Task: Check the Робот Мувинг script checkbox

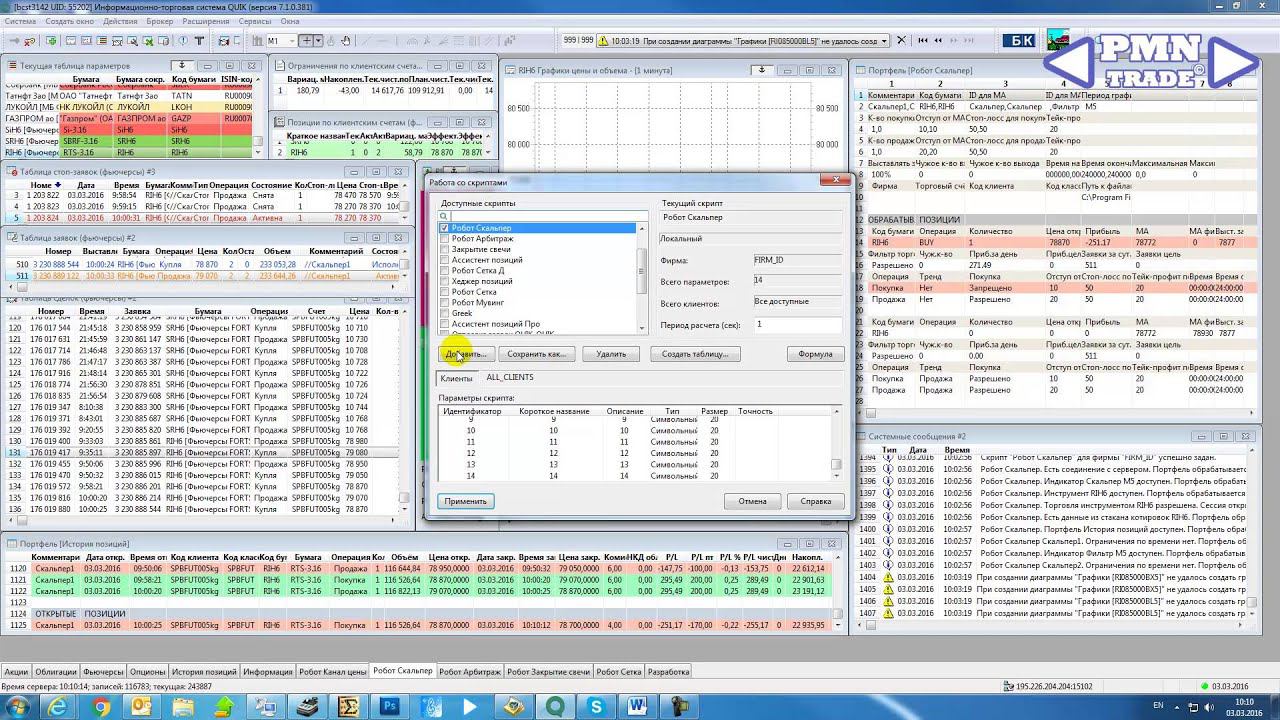Action: (444, 302)
